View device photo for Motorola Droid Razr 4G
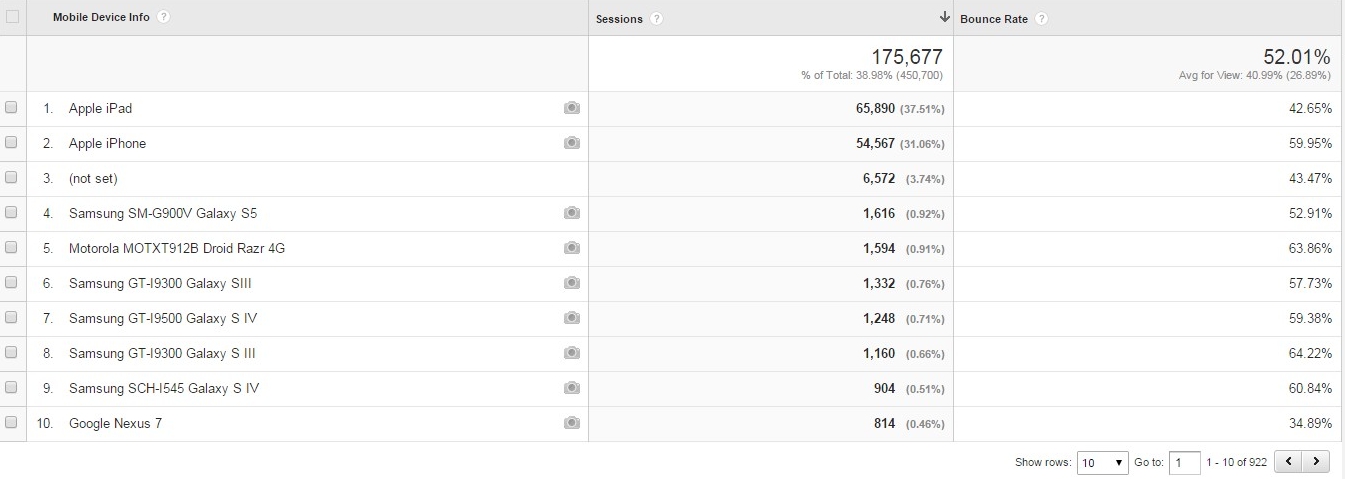Screen dimensions: 1345x479 coord(571,248)
